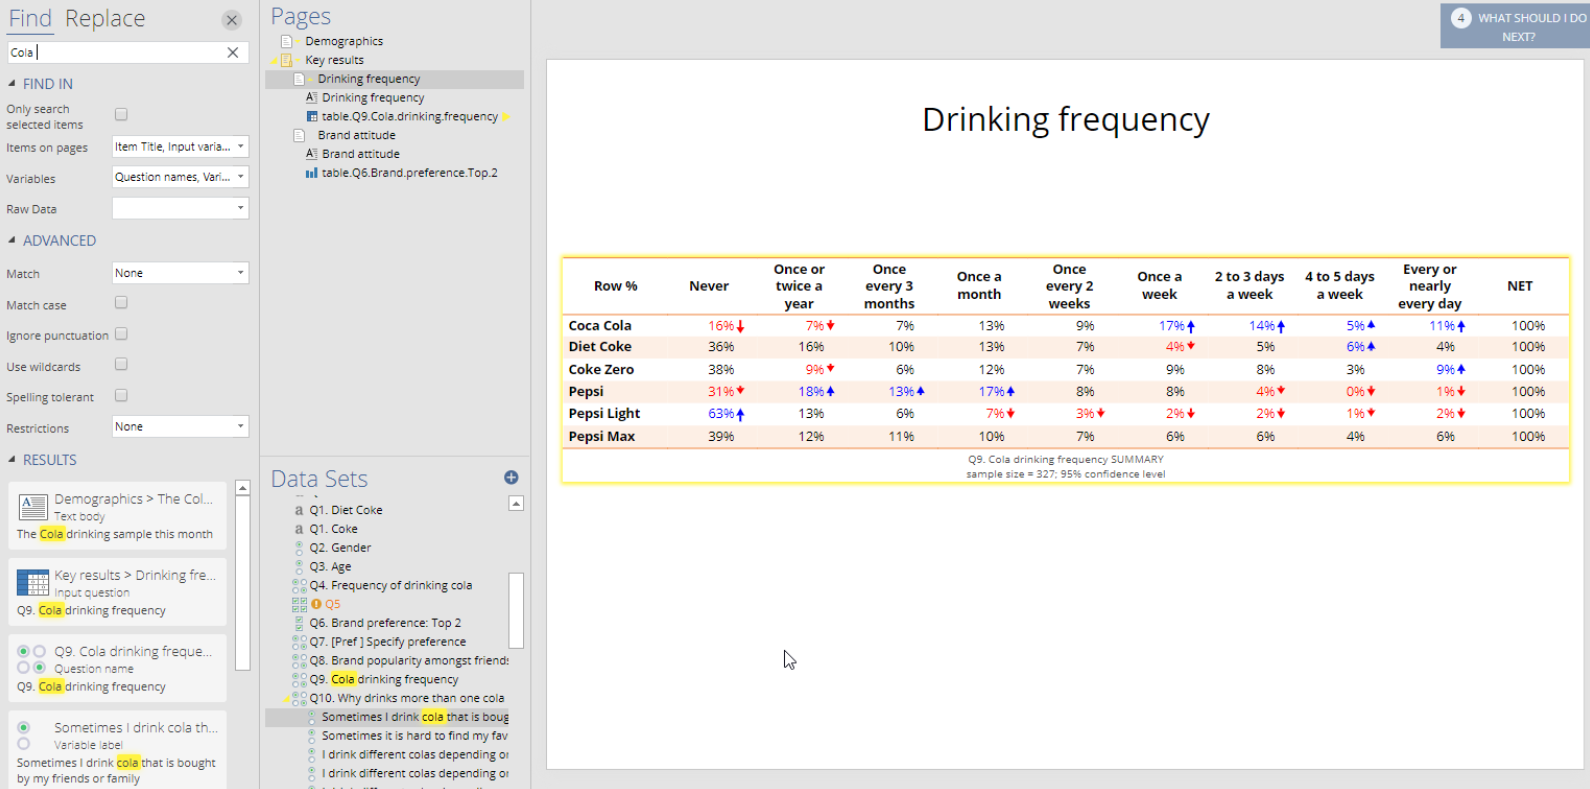Screen dimensions: 1590x789
Task: Click the question icon in Q9. Cola search result
Action: [x=31, y=659]
